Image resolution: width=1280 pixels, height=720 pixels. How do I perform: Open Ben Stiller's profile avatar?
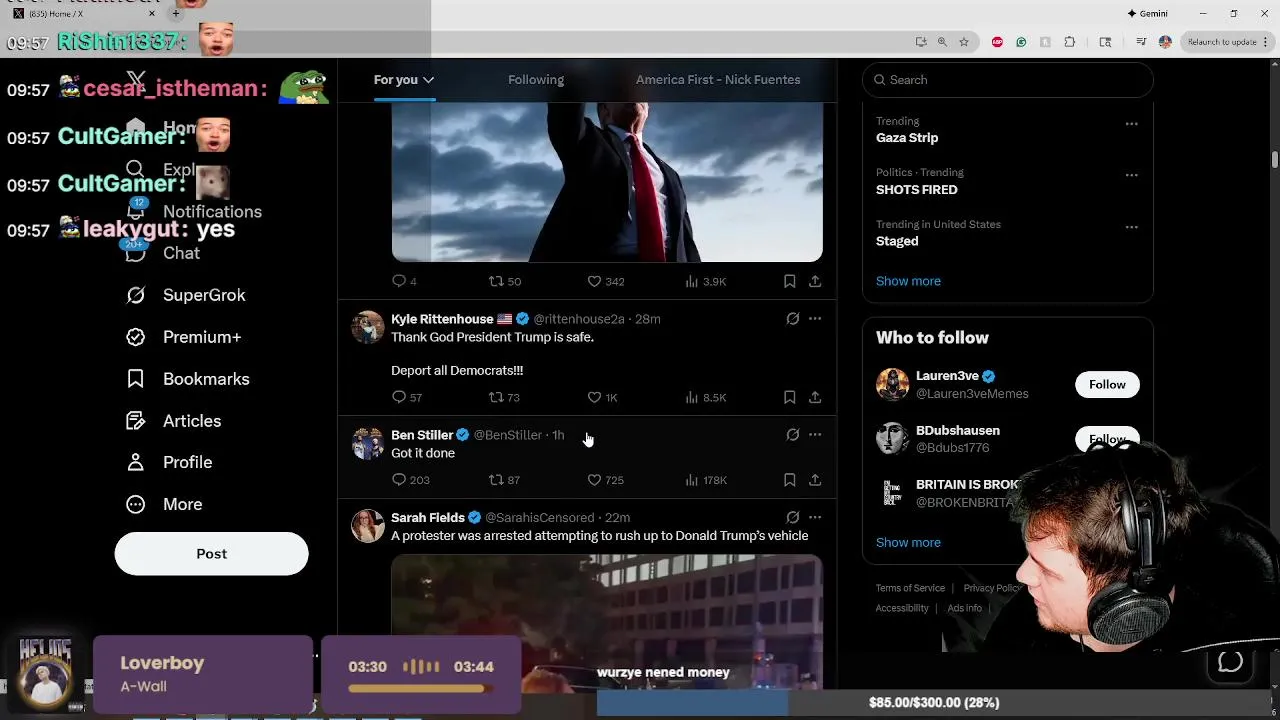pyautogui.click(x=367, y=444)
